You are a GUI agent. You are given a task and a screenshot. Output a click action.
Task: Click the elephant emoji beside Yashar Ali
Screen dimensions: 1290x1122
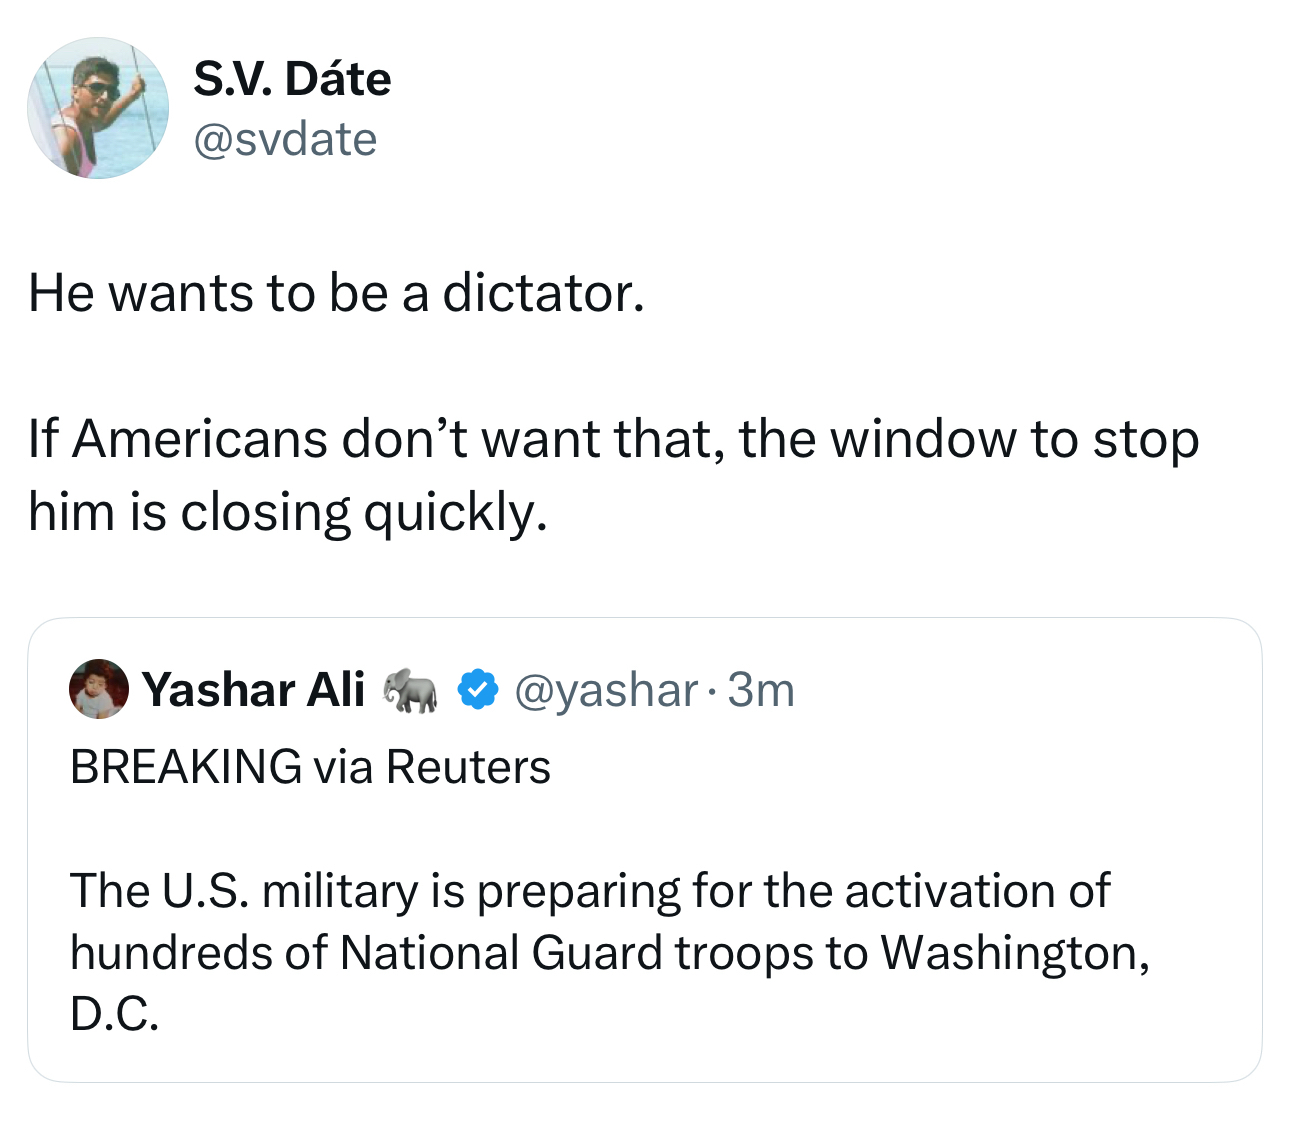(411, 690)
